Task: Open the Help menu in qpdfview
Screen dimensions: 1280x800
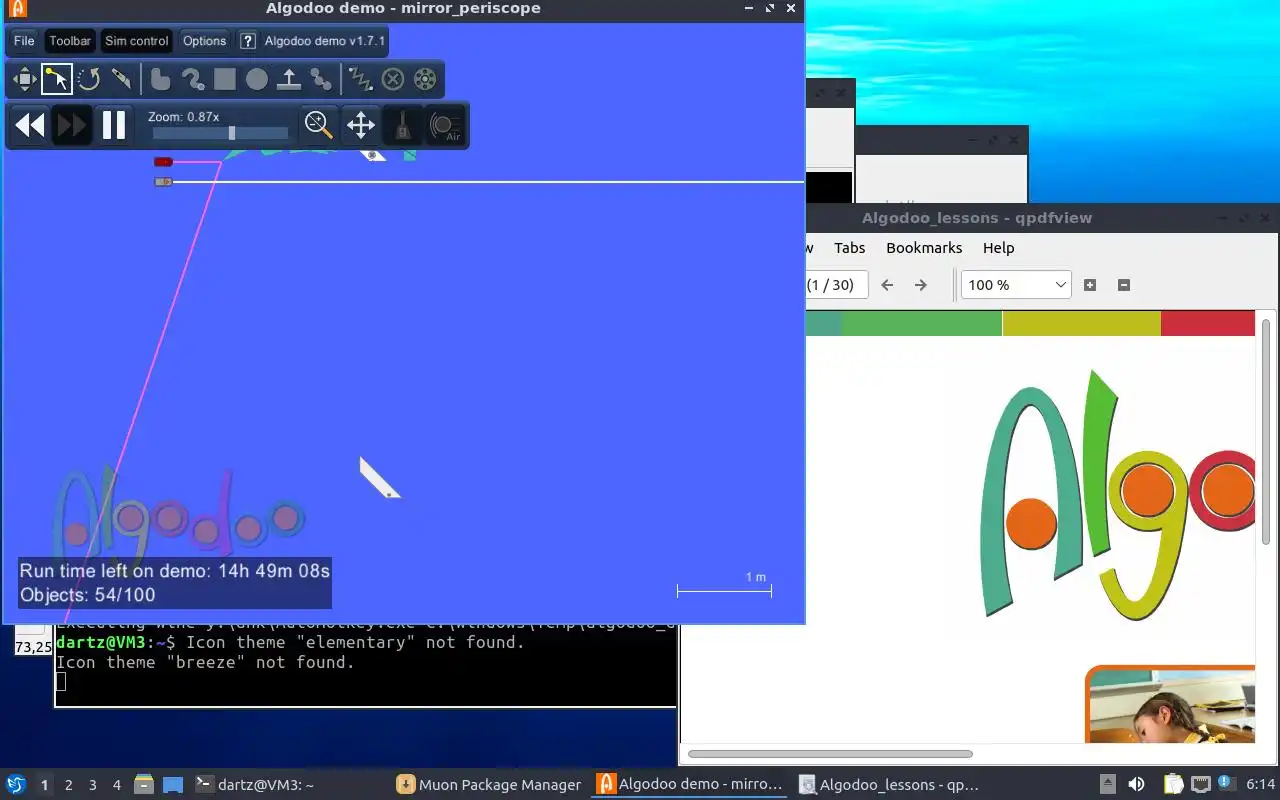Action: [x=998, y=248]
